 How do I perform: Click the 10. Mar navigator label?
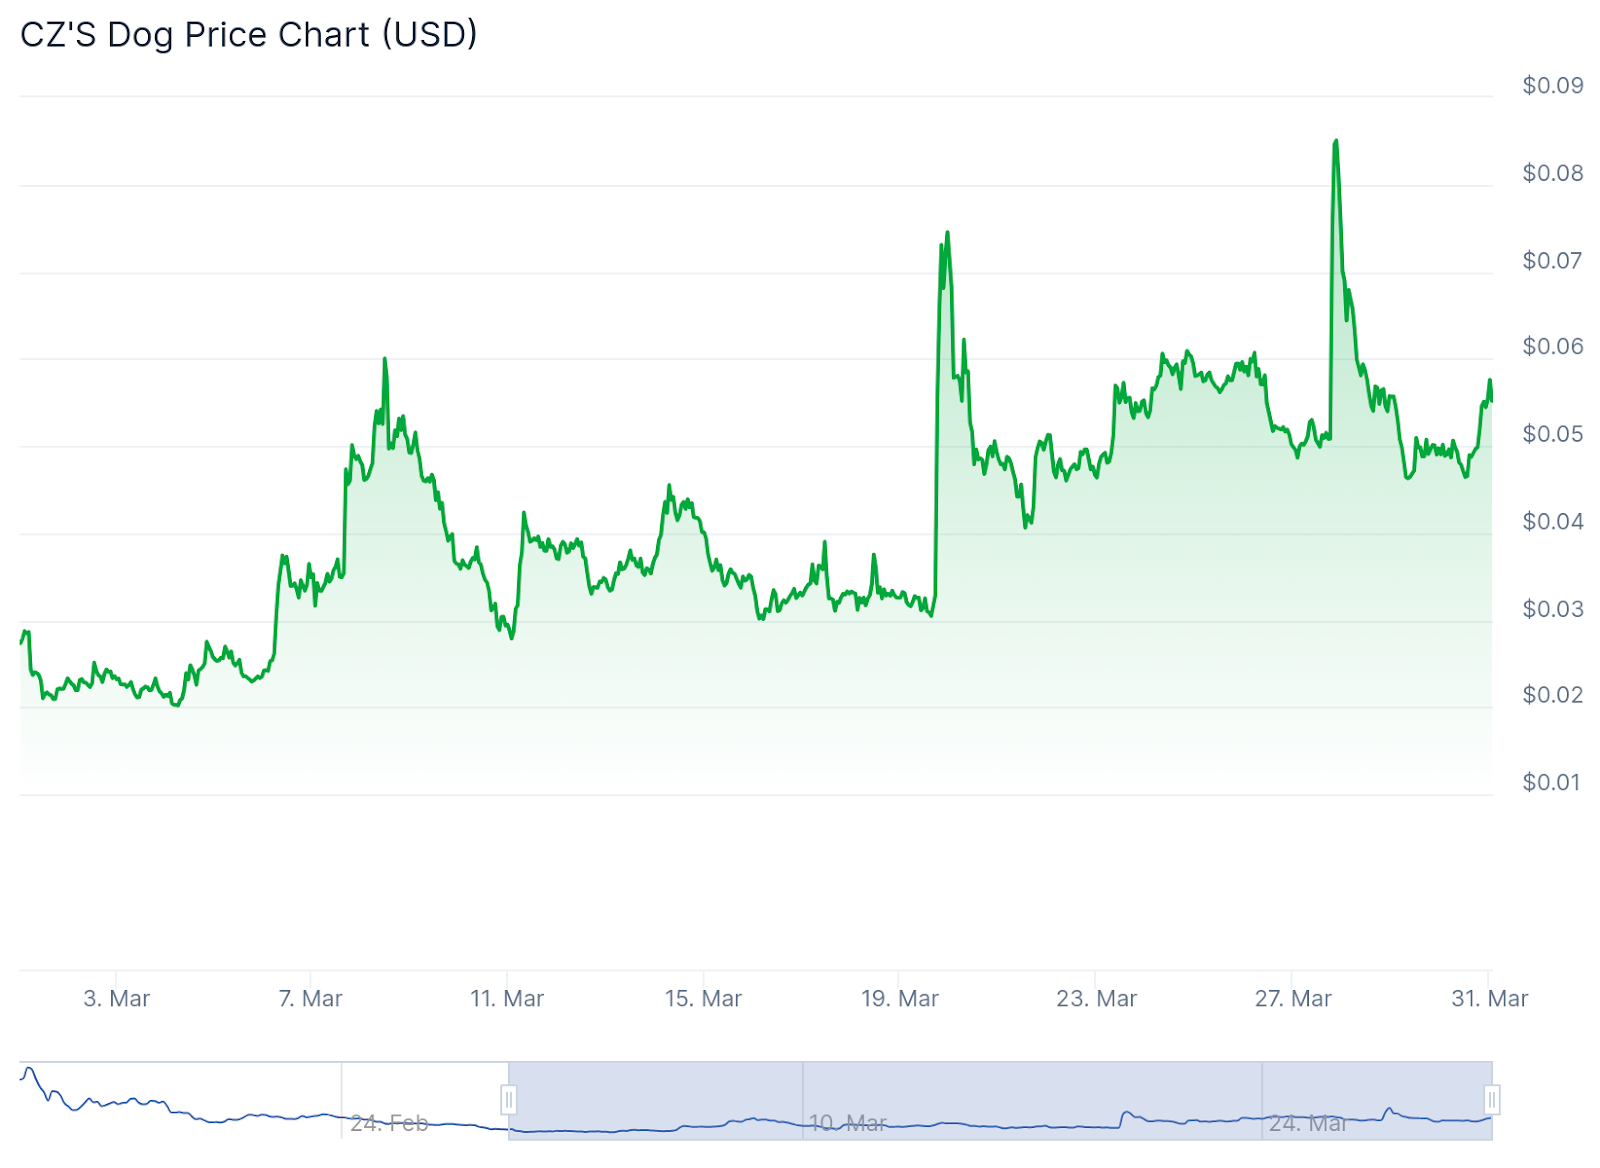[847, 1123]
